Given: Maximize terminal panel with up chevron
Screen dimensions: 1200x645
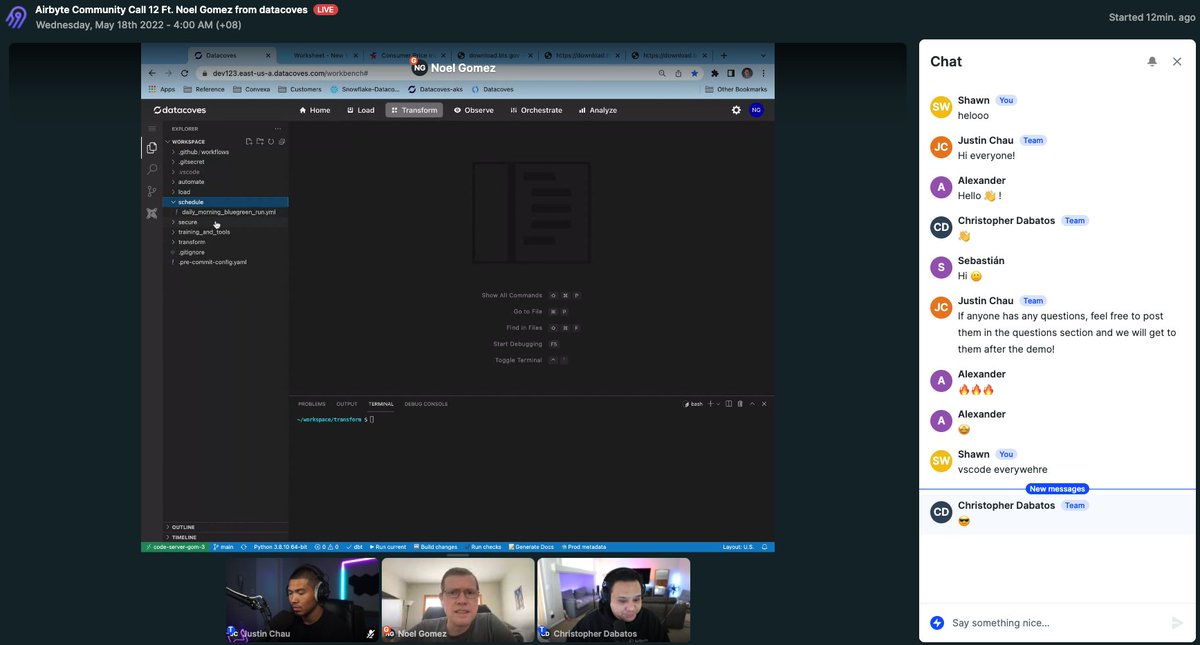Looking at the screenshot, I should [753, 404].
